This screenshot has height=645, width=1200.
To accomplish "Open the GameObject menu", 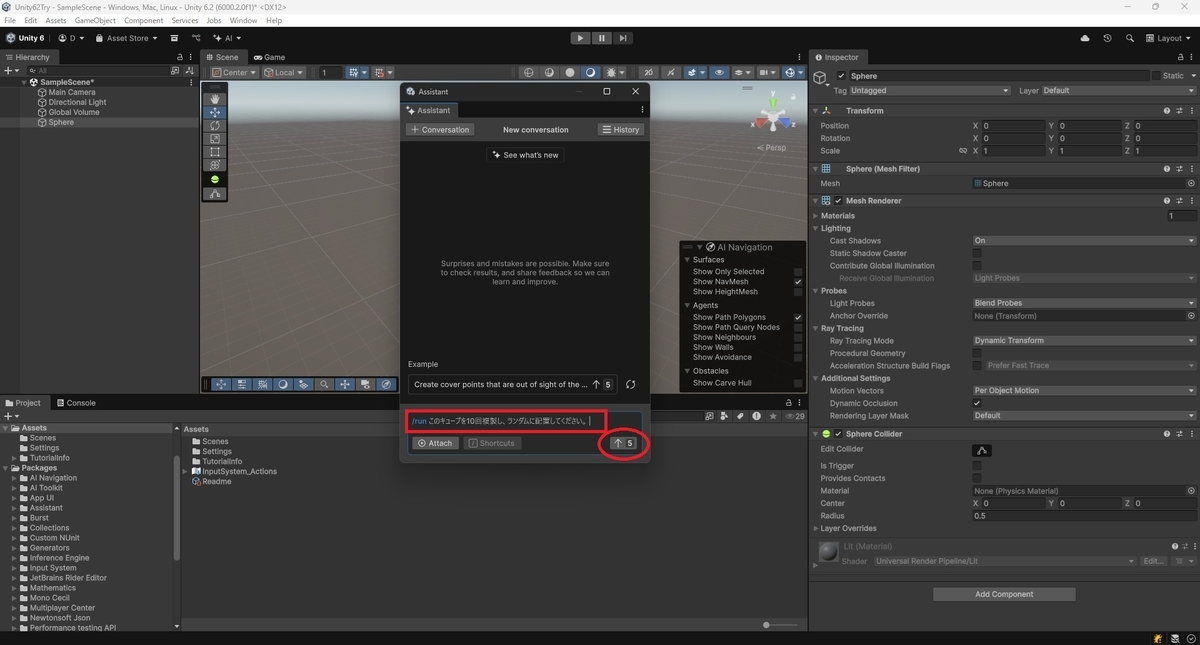I will (95, 20).
